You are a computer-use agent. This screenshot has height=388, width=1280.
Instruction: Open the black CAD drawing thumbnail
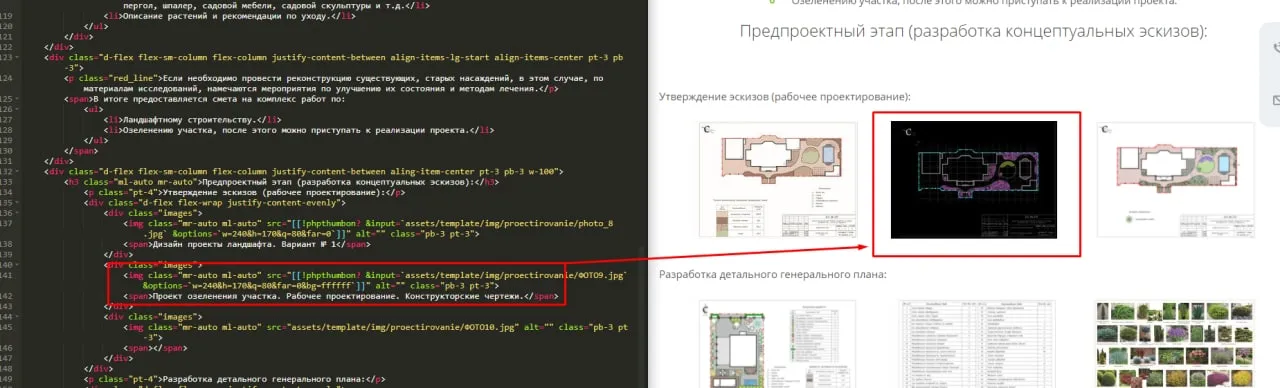[x=974, y=180]
